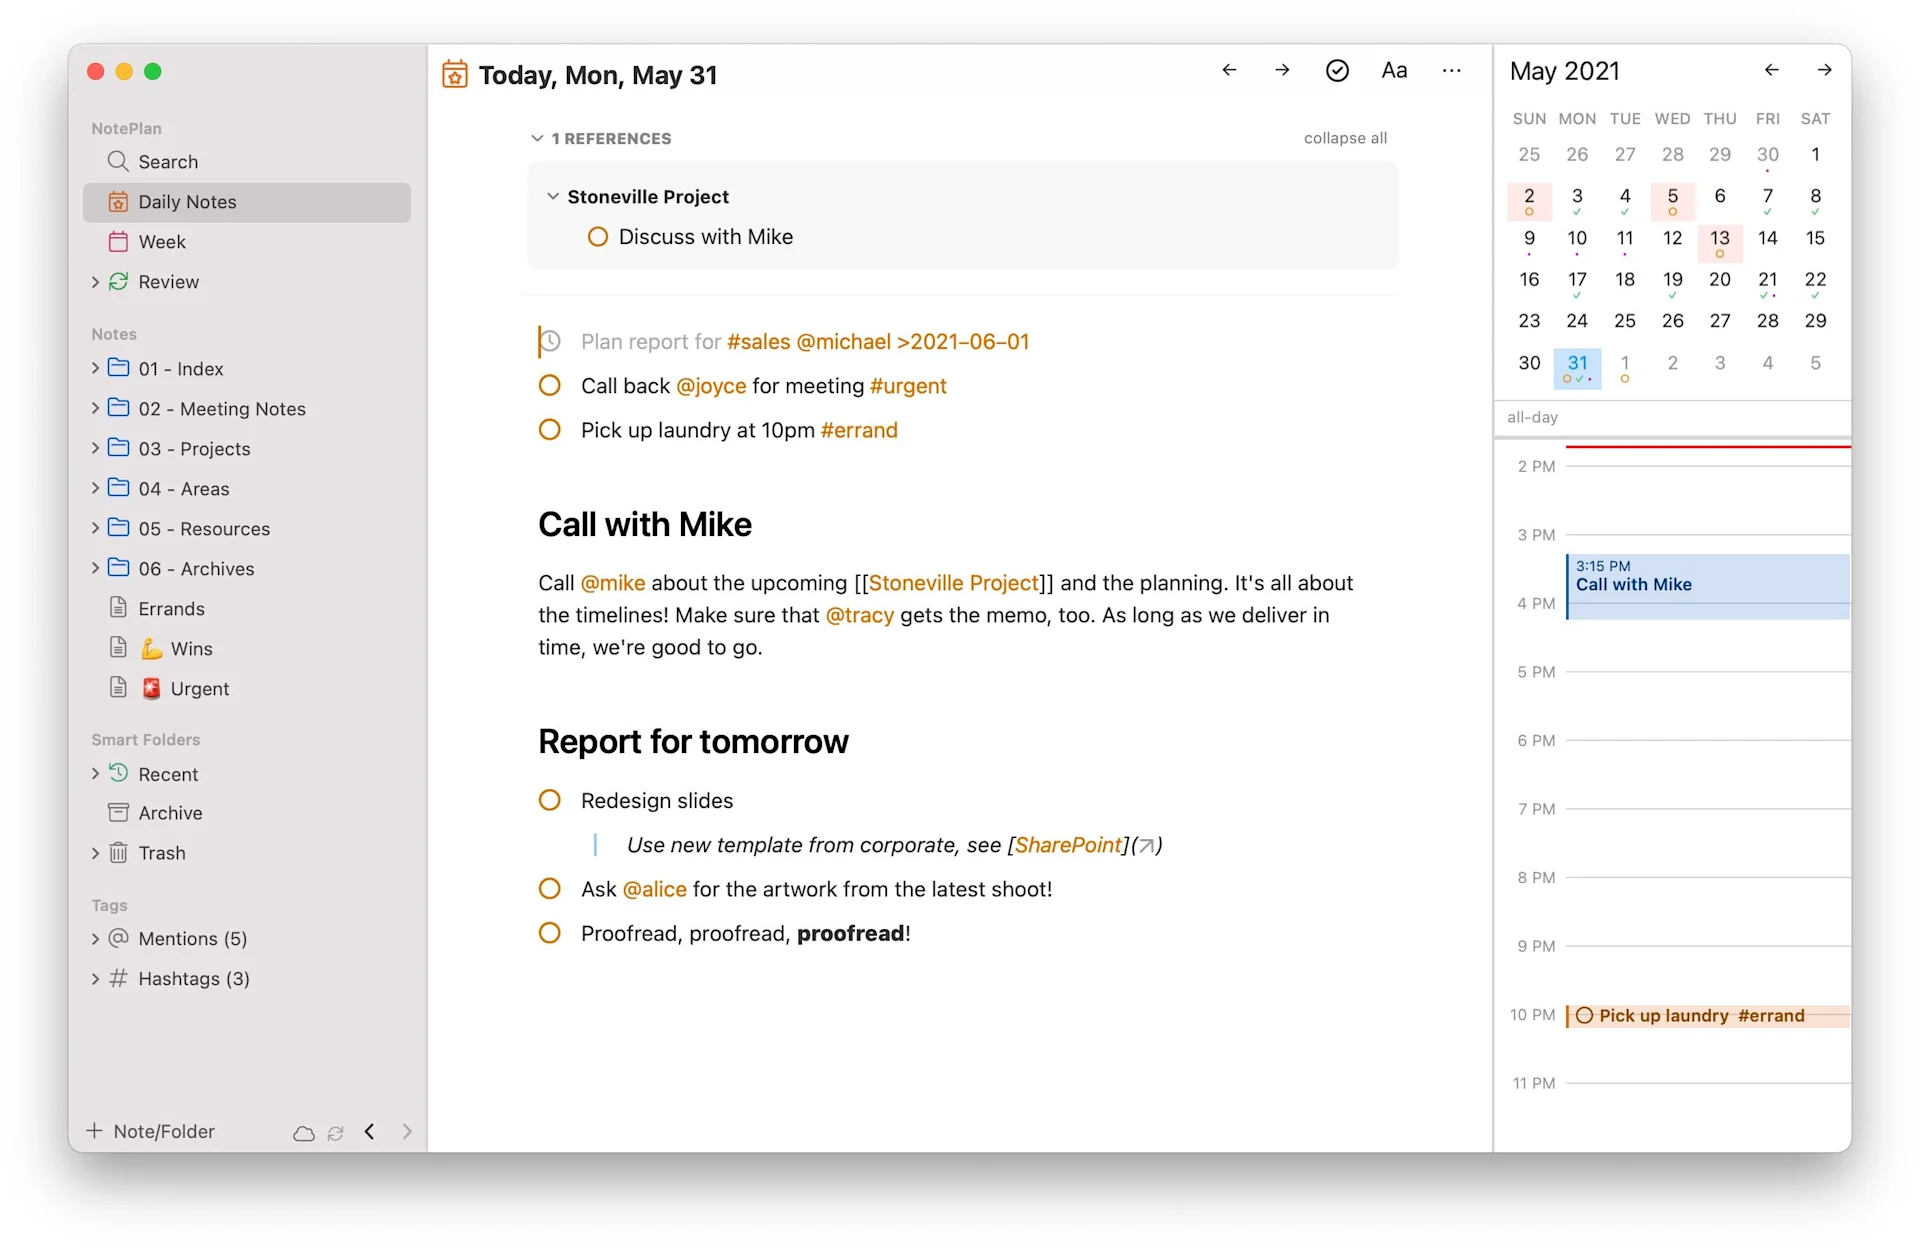Click the collapse all link

coord(1345,138)
